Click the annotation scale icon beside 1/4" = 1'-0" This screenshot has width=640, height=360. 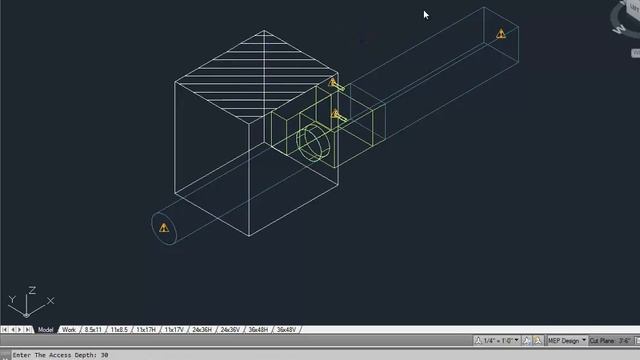pos(478,340)
